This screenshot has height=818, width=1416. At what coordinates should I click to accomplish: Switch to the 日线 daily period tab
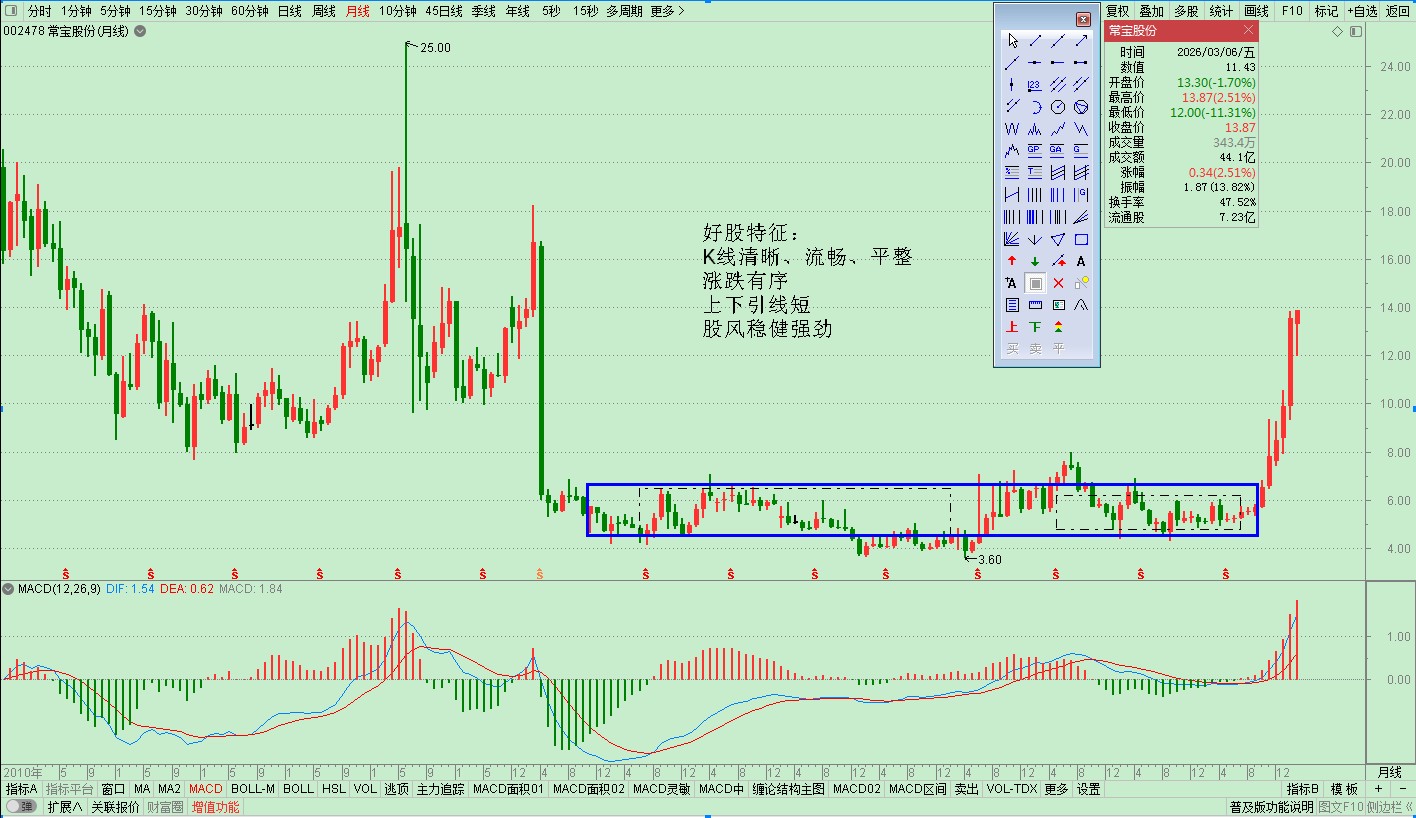289,11
